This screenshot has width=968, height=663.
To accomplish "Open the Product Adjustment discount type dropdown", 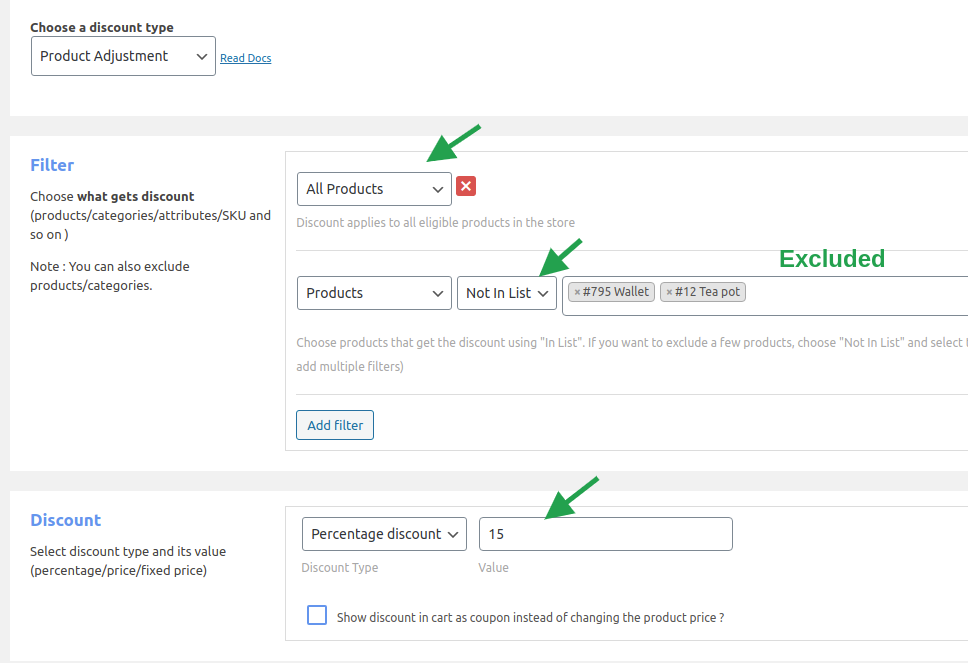I will (123, 56).
